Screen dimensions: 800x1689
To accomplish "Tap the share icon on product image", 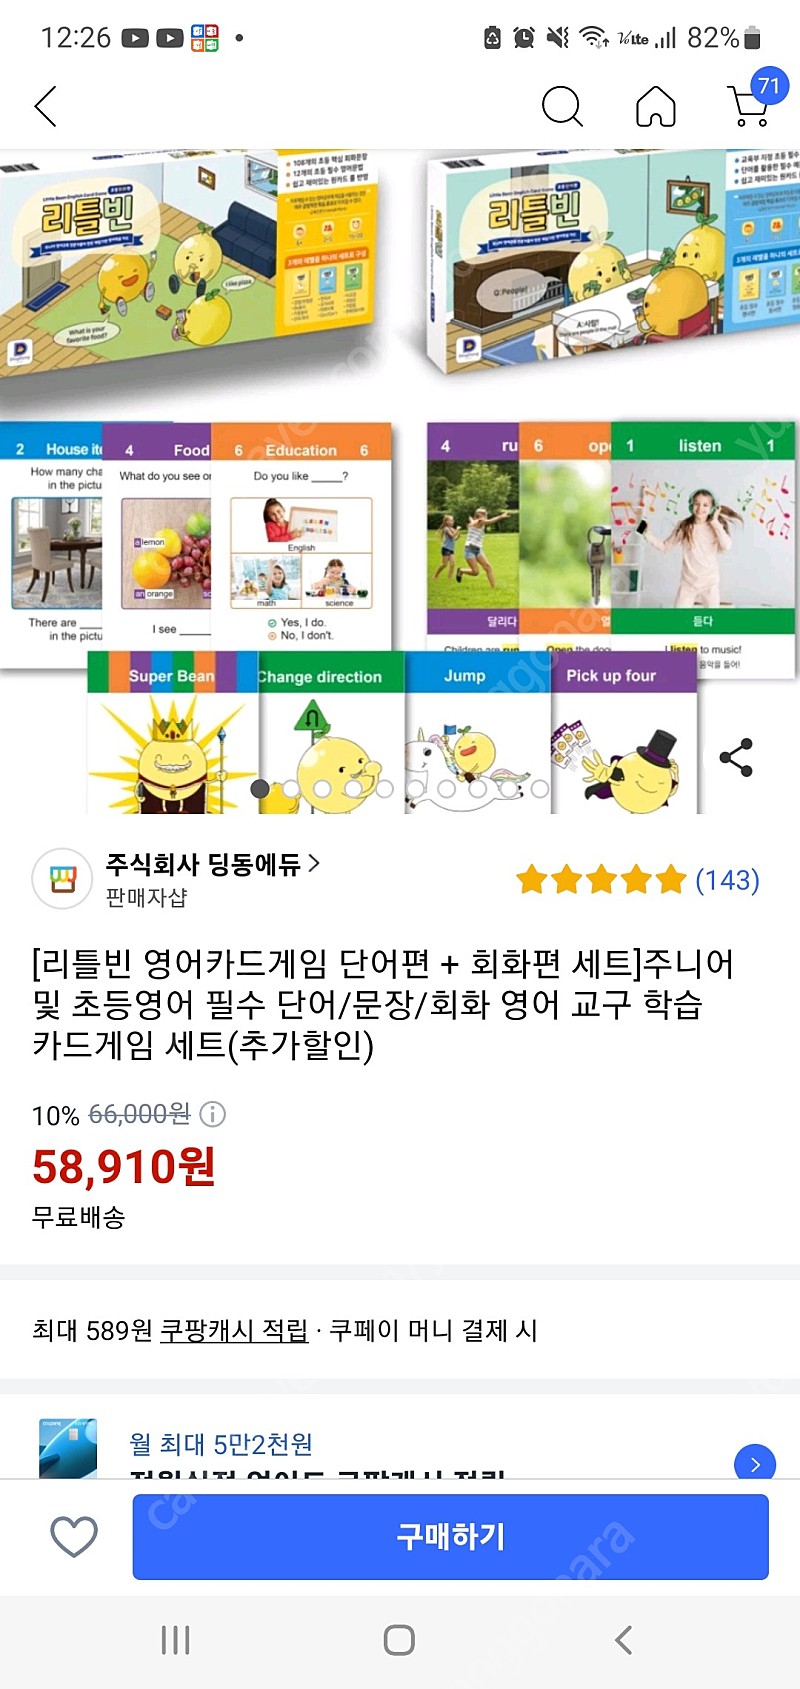I will point(736,758).
